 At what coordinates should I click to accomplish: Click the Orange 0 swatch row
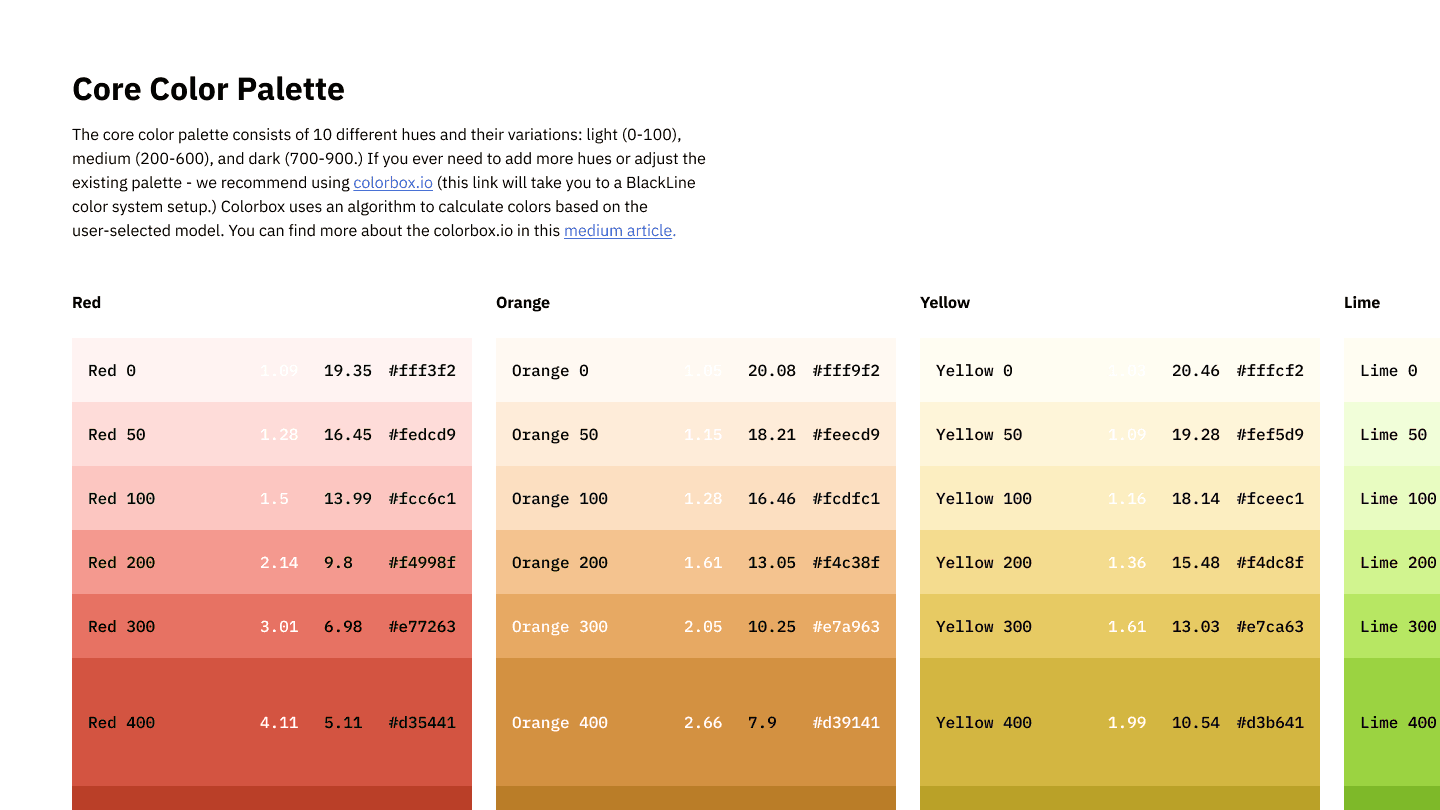click(x=696, y=370)
